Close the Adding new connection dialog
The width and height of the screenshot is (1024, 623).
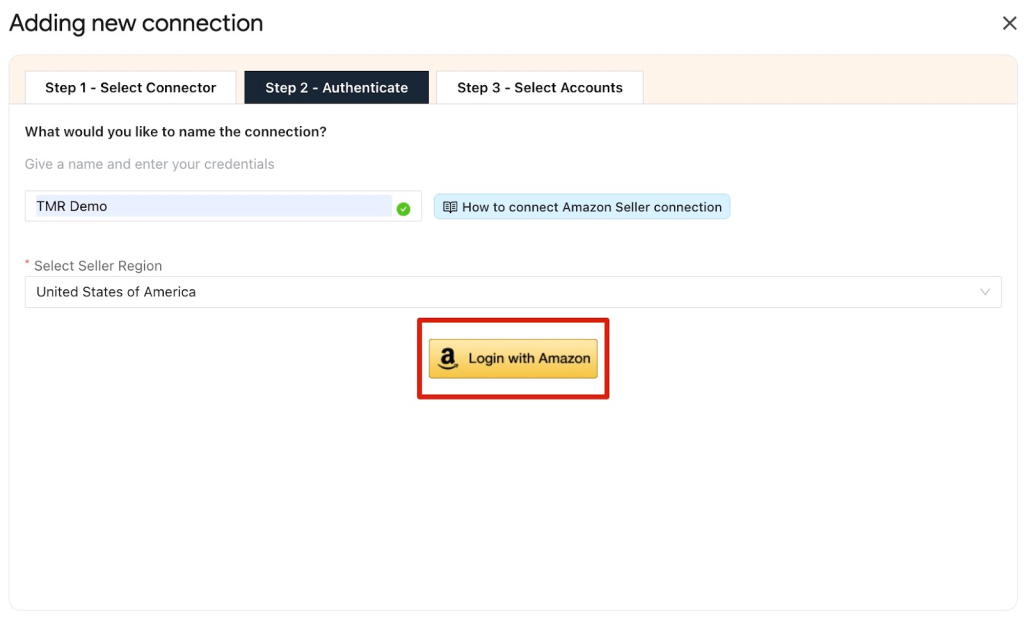point(1010,23)
